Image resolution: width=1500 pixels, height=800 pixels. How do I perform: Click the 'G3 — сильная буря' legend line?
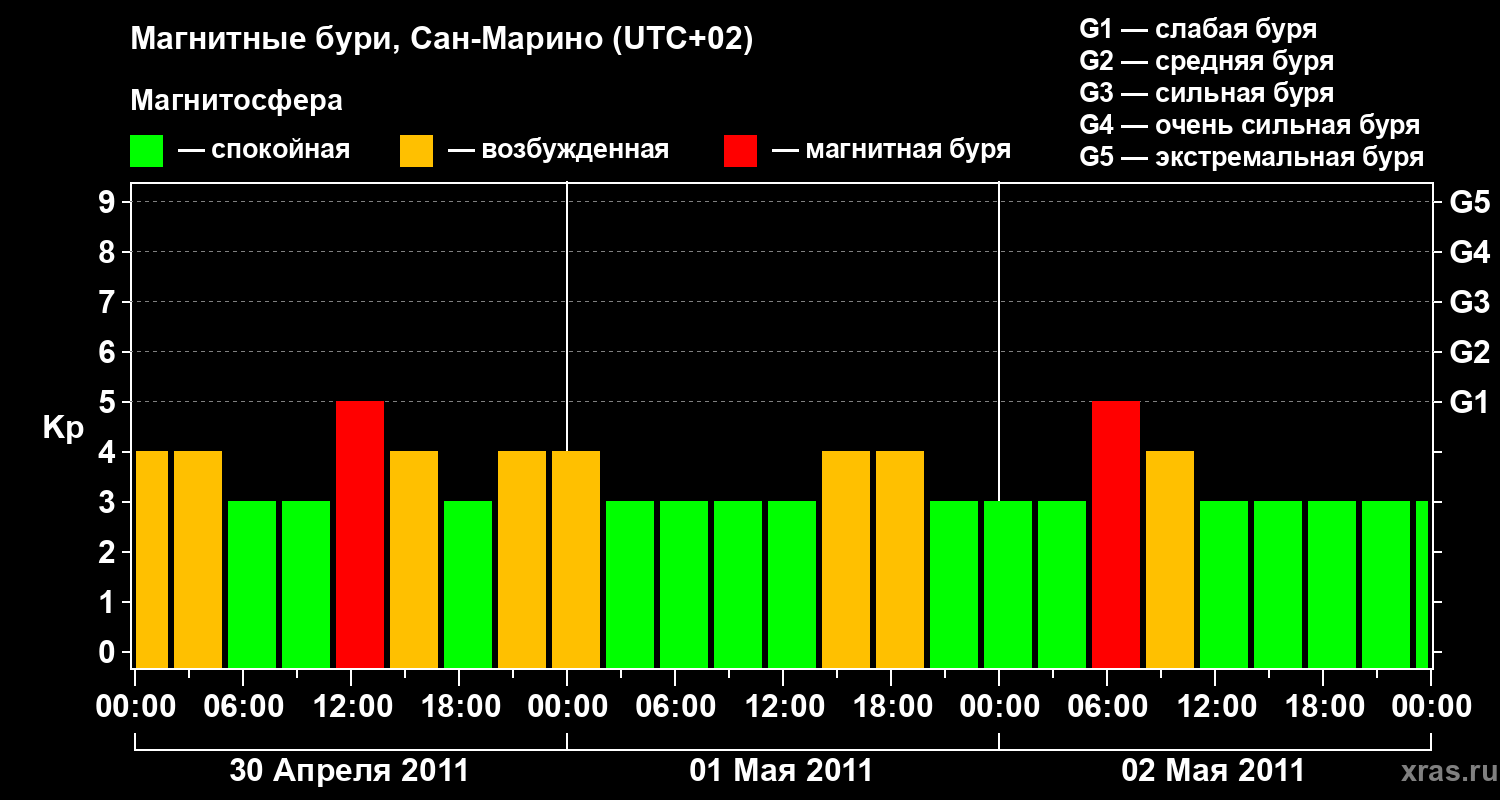click(1206, 93)
